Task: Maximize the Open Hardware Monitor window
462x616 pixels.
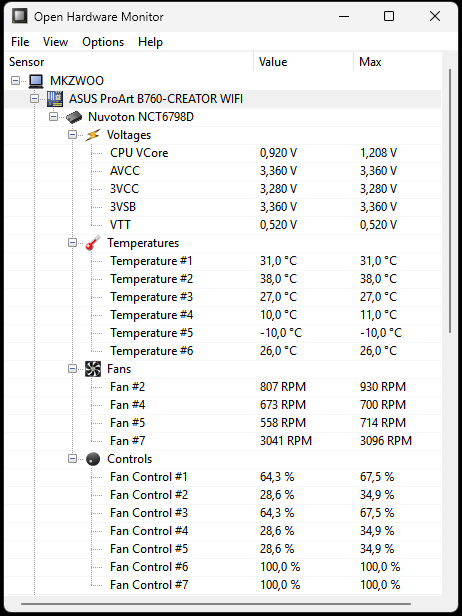Action: tap(389, 16)
